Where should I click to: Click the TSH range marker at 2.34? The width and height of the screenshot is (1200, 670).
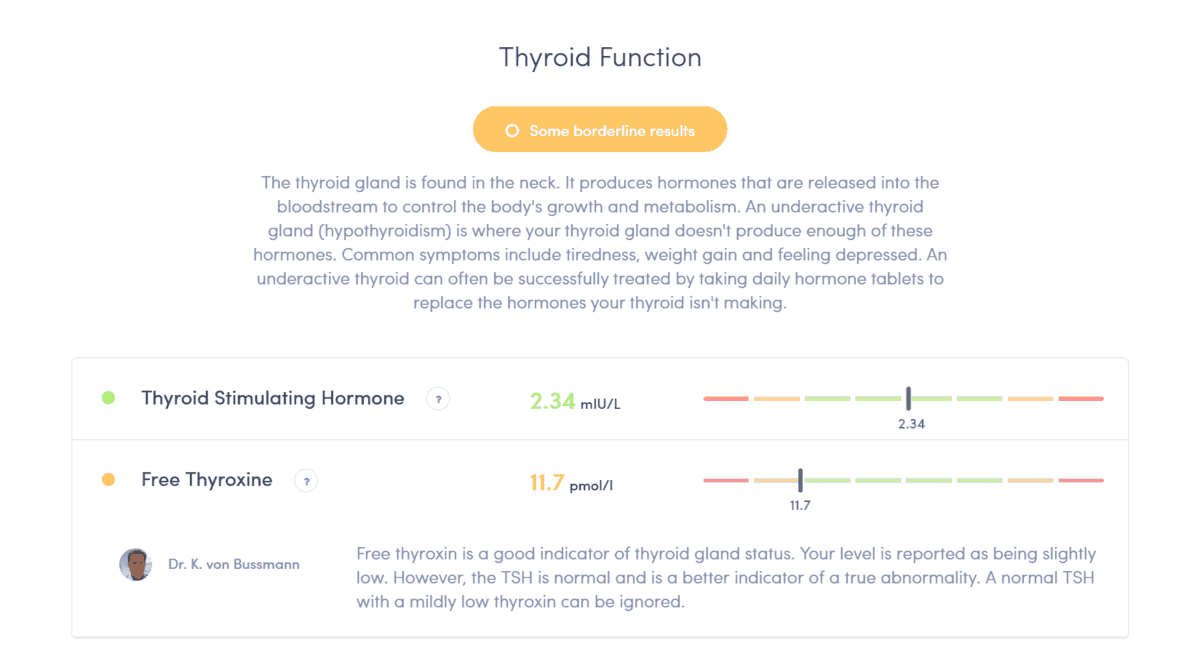point(908,398)
